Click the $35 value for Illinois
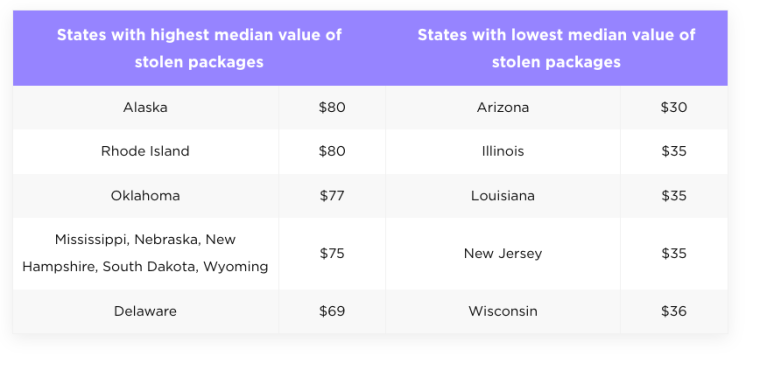The height and width of the screenshot is (377, 760). 674,151
